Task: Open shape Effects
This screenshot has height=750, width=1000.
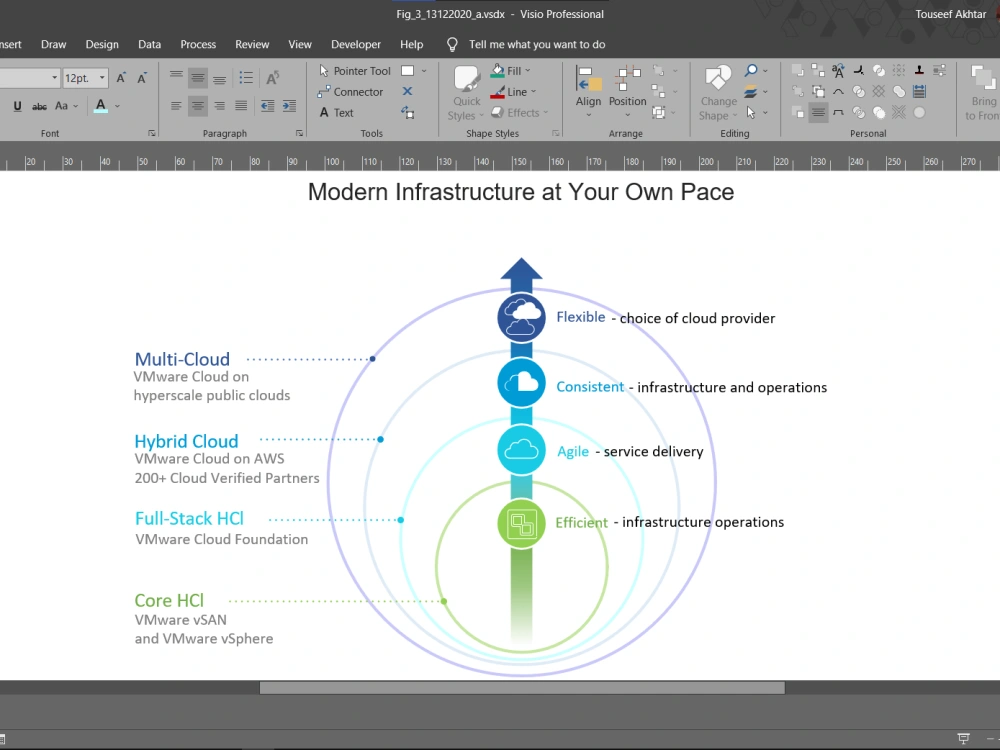Action: pos(518,112)
